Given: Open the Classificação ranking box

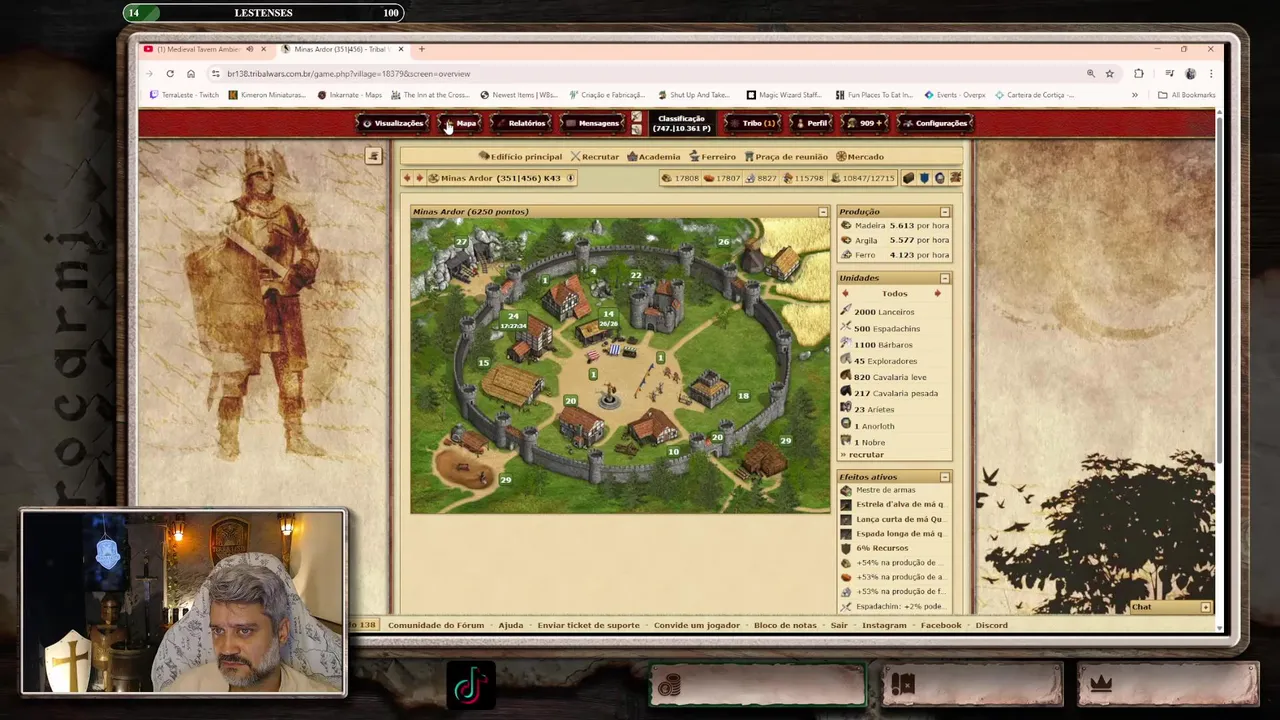Looking at the screenshot, I should (x=681, y=123).
